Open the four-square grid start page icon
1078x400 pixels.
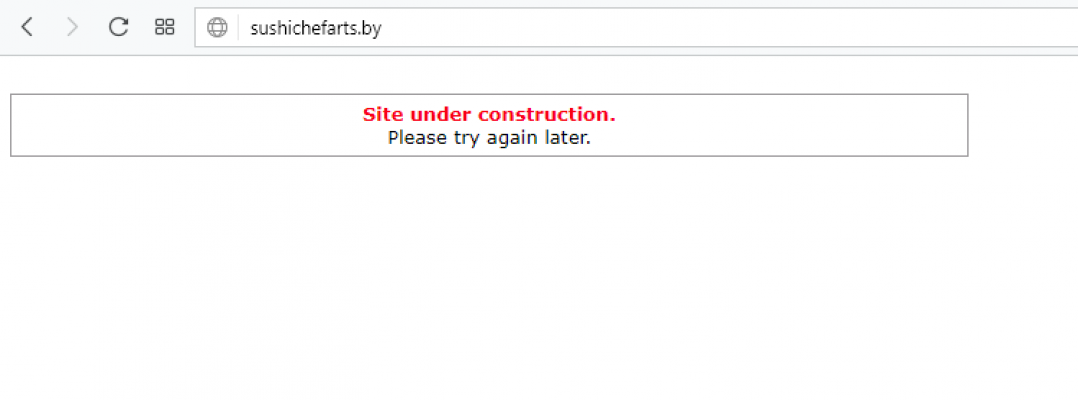pyautogui.click(x=164, y=27)
